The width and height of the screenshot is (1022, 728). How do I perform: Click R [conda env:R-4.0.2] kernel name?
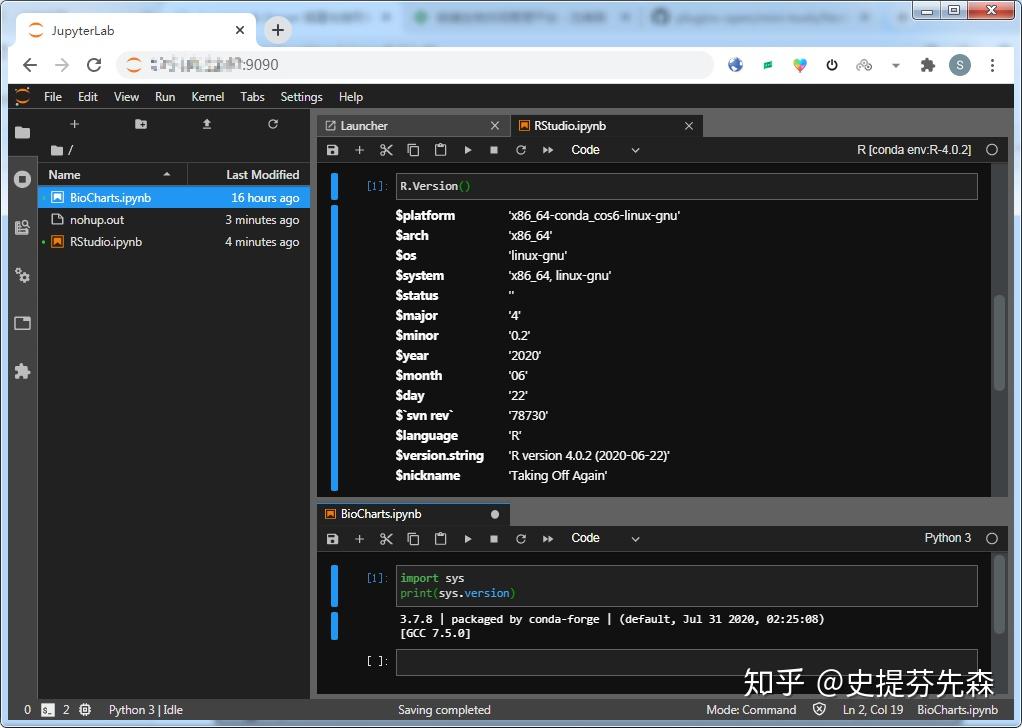coord(912,149)
